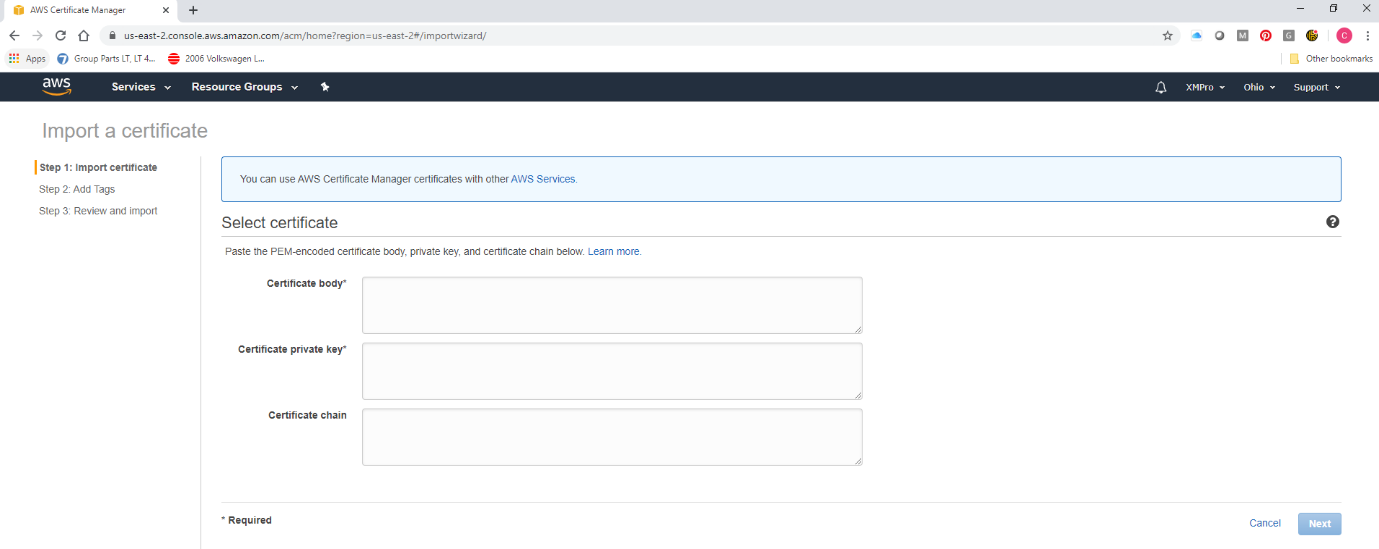Click the Cancel link

pos(1265,523)
